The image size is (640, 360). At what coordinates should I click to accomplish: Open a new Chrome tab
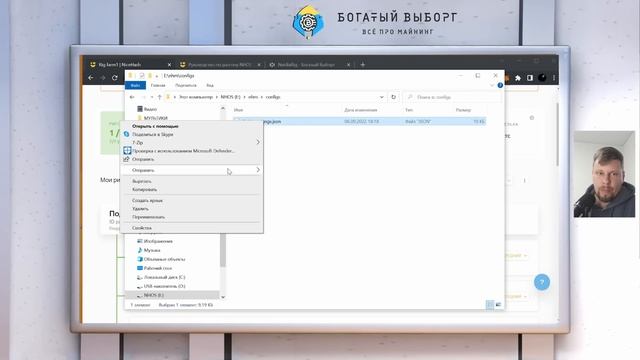point(362,64)
